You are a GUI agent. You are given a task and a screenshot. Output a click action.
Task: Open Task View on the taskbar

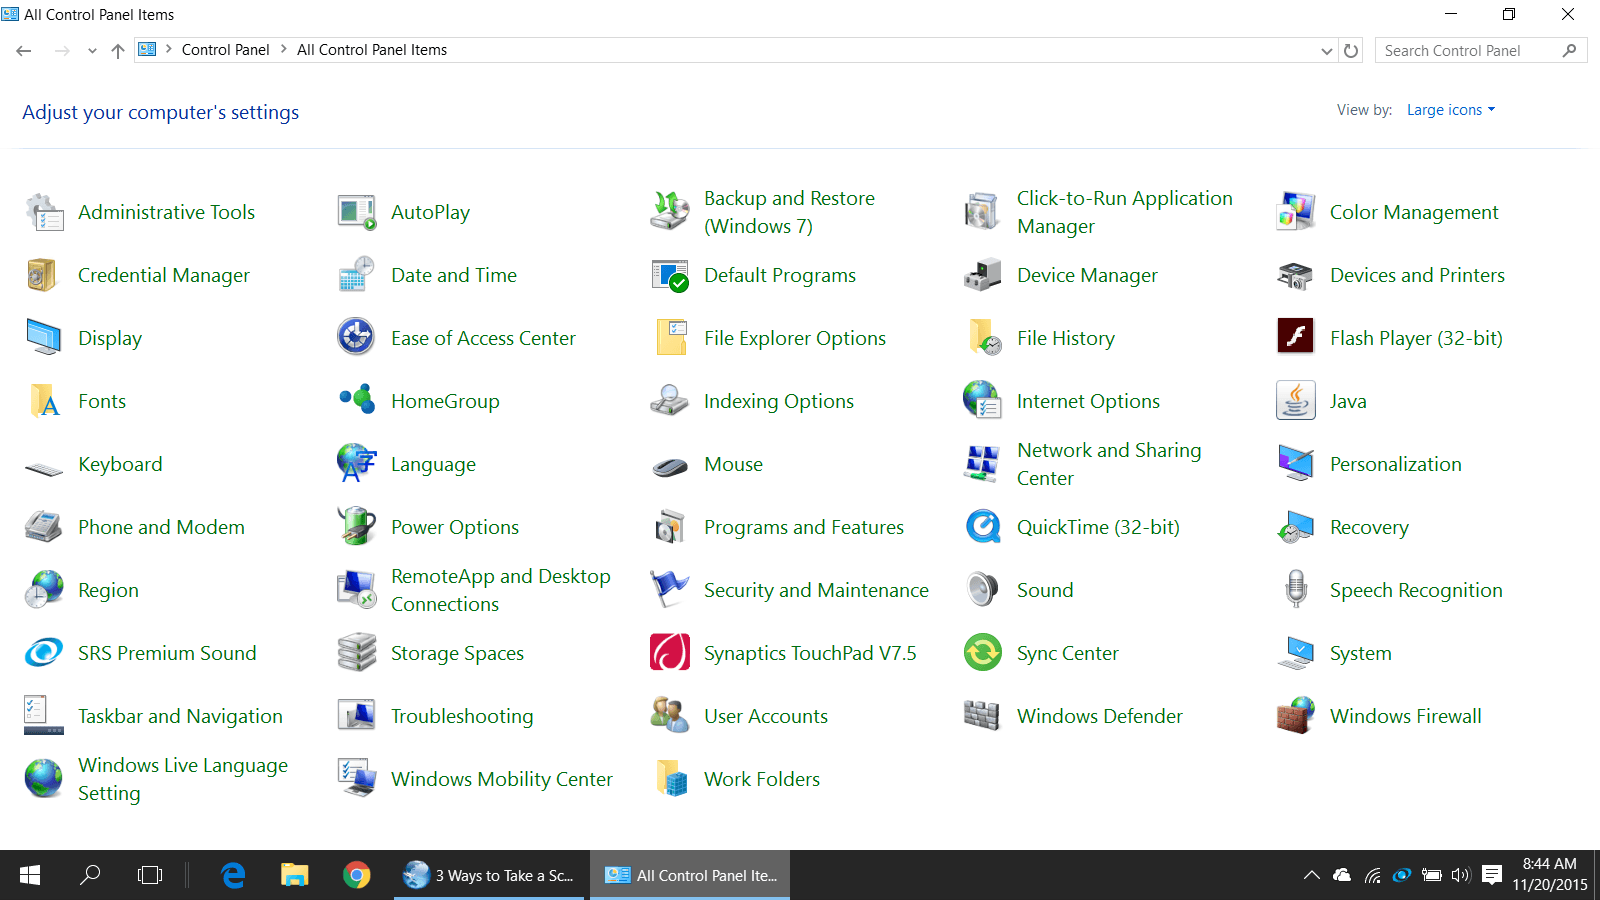pos(150,875)
